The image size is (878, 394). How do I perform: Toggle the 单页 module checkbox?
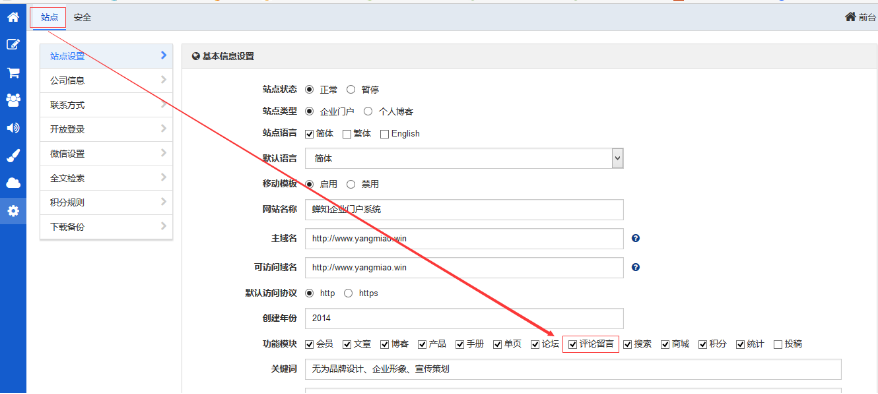(497, 345)
